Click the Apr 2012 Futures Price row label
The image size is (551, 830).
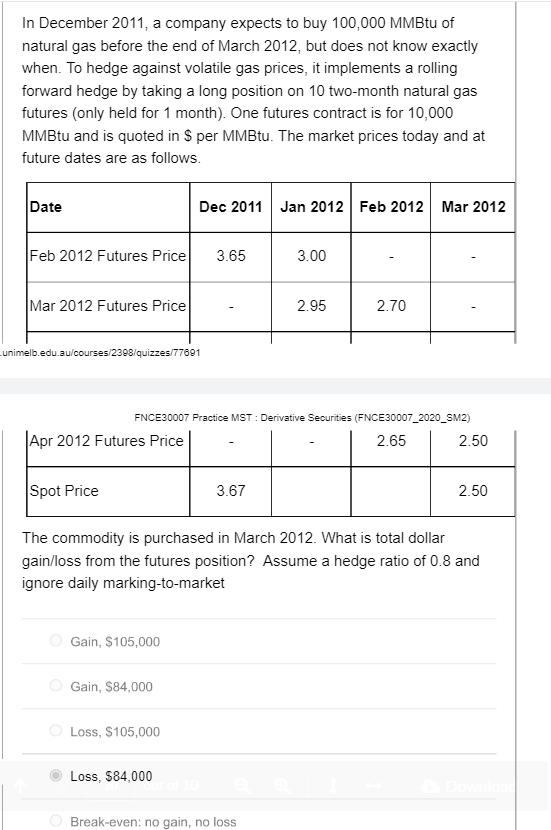coord(106,441)
